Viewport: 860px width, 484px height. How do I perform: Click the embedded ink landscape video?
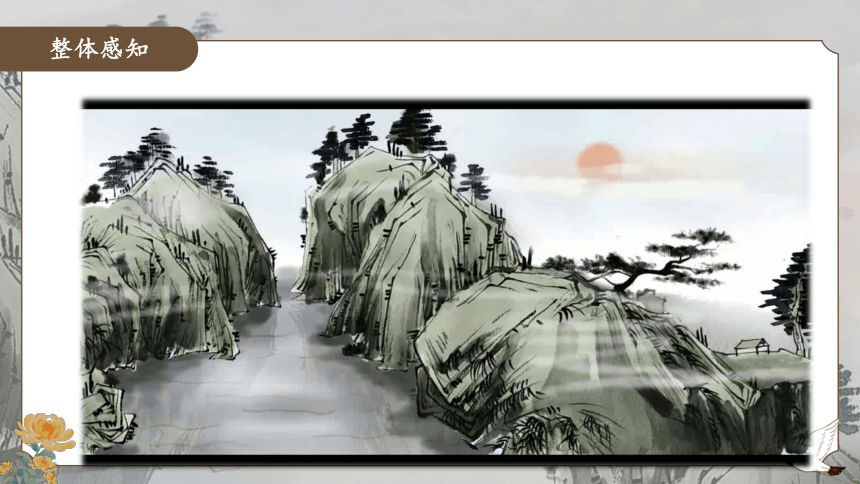click(446, 282)
